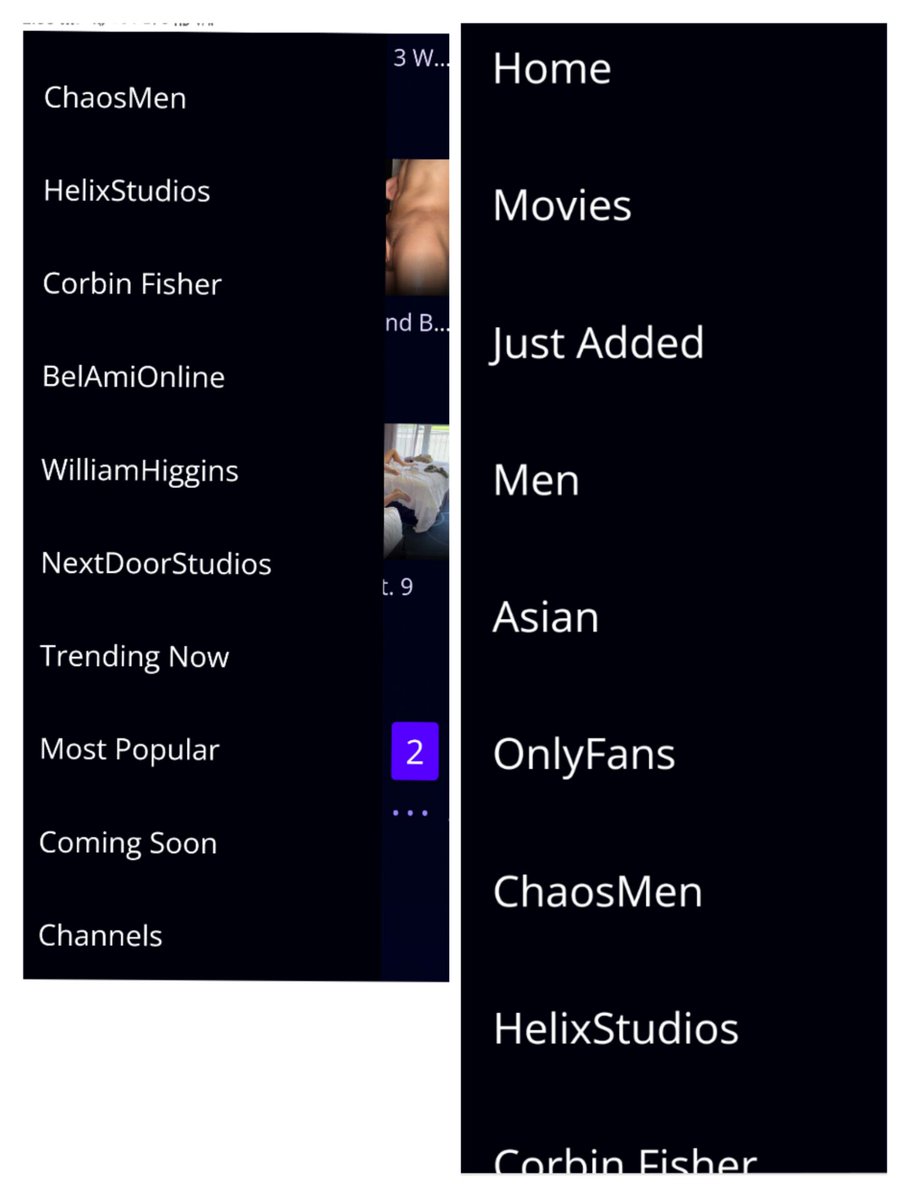This screenshot has height=1200, width=910.
Task: Open ChaosMen in the menu containing Channels
Action: click(115, 98)
